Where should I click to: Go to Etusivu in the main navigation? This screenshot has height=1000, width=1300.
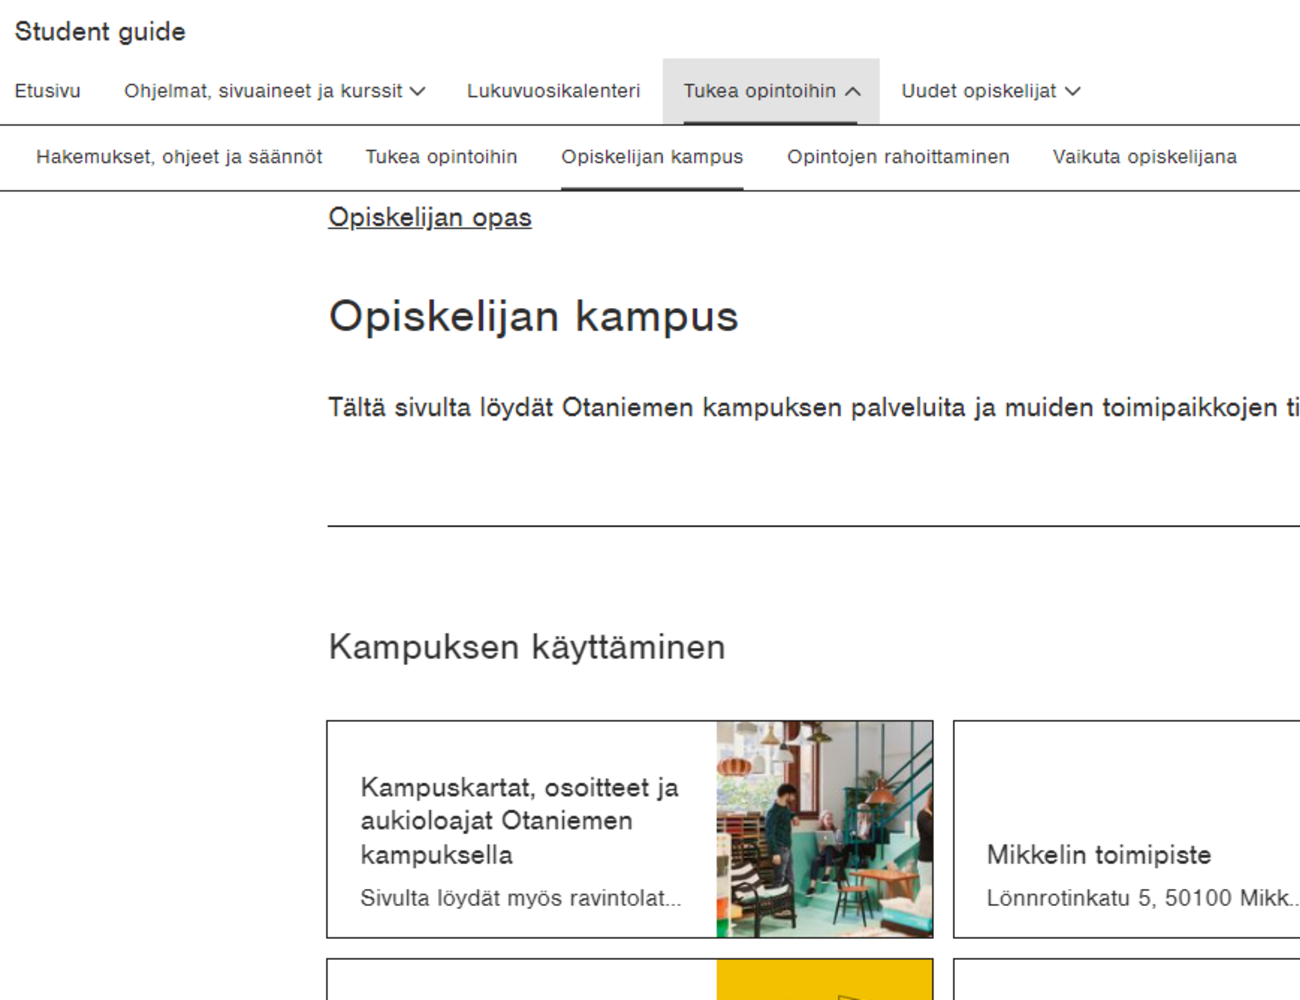click(x=47, y=91)
